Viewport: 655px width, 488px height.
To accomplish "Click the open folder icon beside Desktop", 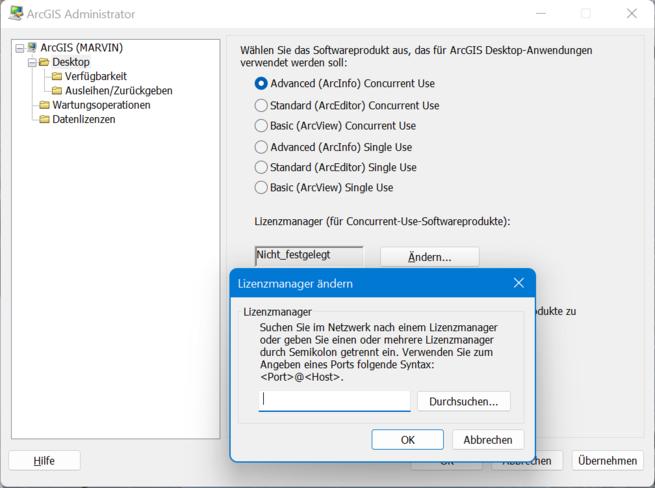I will click(x=44, y=62).
